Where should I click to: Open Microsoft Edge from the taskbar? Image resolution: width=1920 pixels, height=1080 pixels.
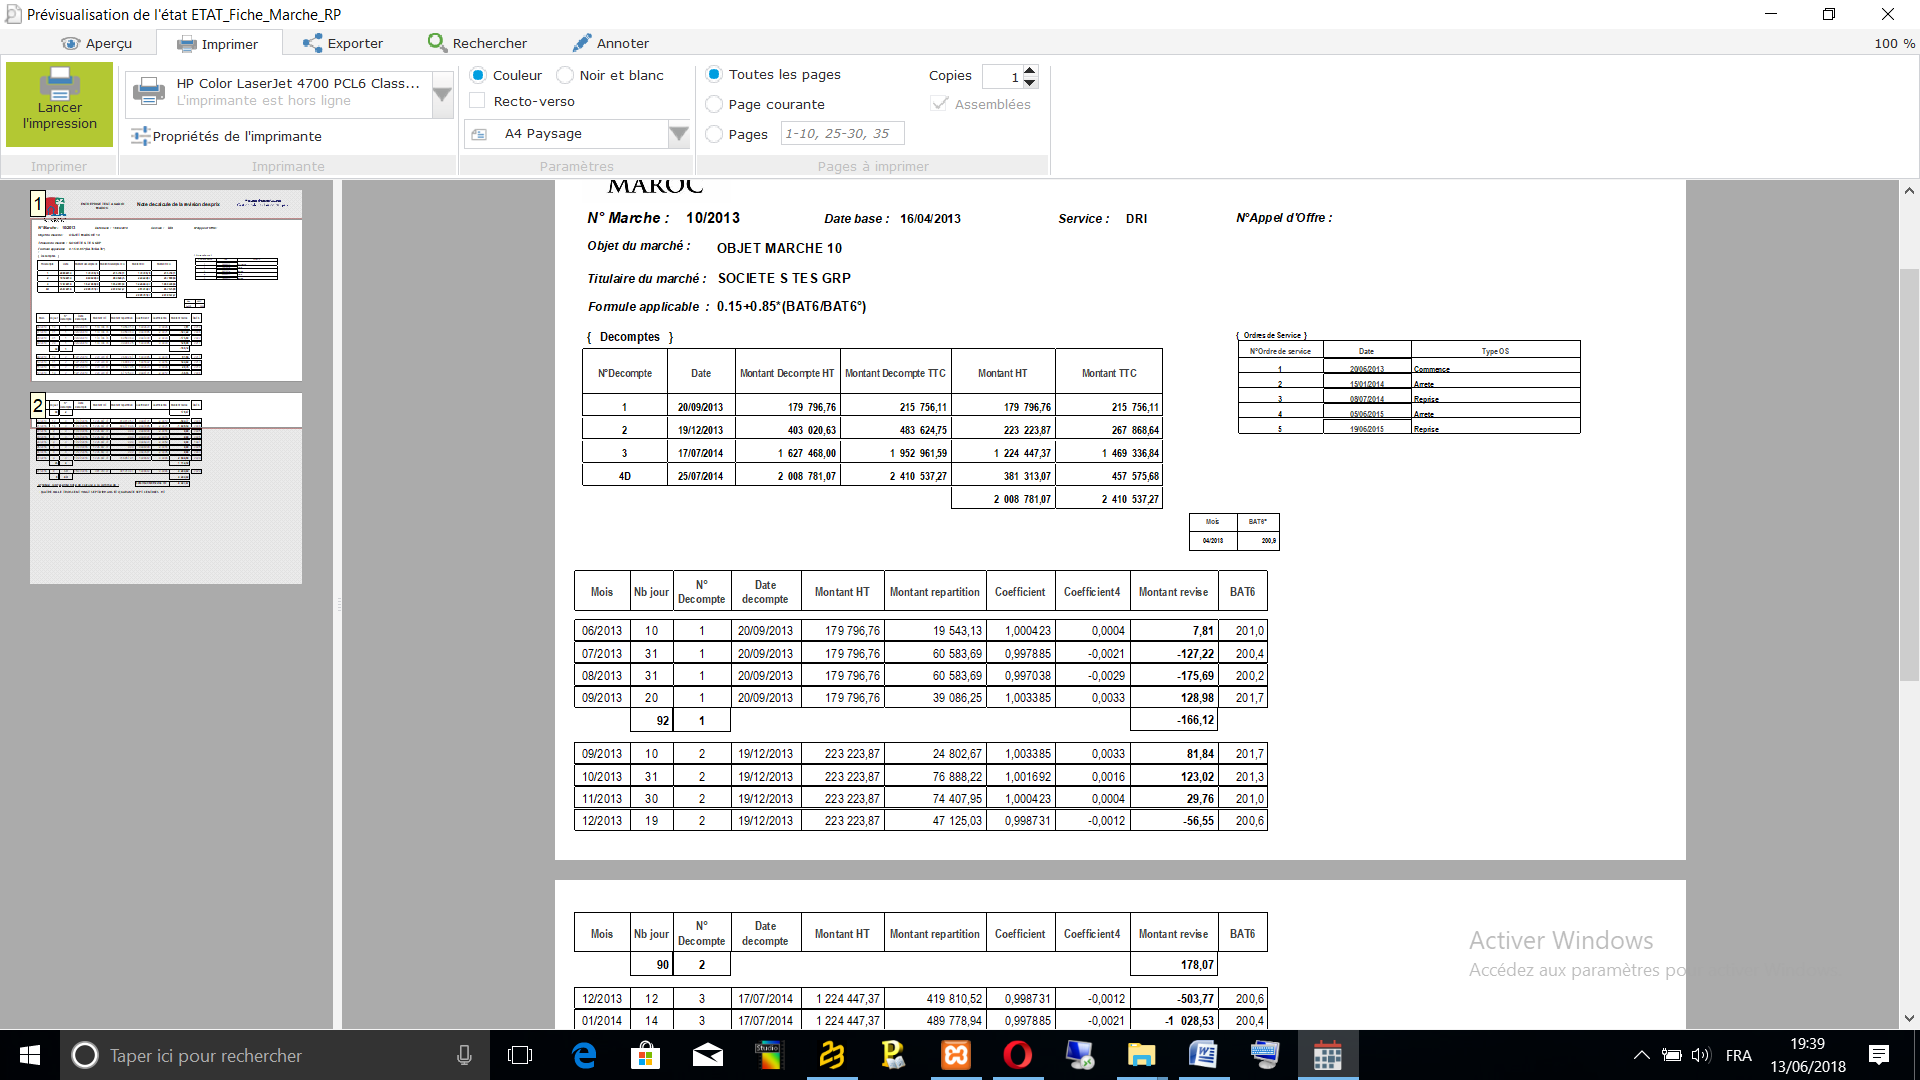pyautogui.click(x=584, y=1055)
